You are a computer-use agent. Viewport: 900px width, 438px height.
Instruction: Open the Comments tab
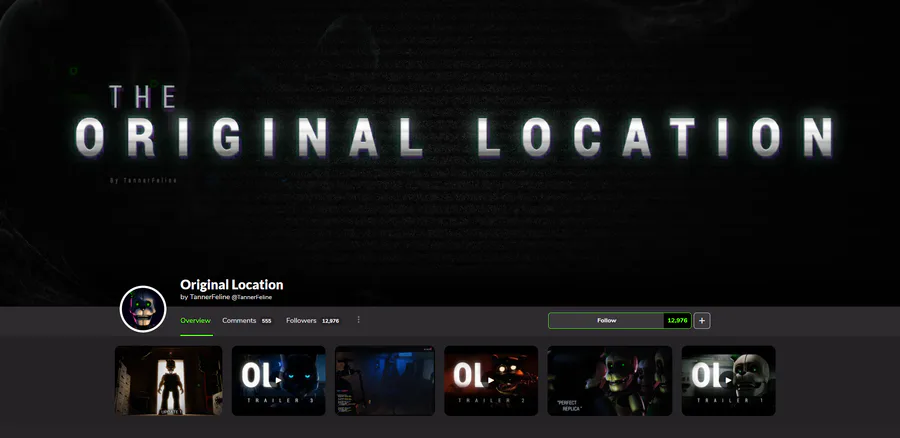(x=247, y=320)
